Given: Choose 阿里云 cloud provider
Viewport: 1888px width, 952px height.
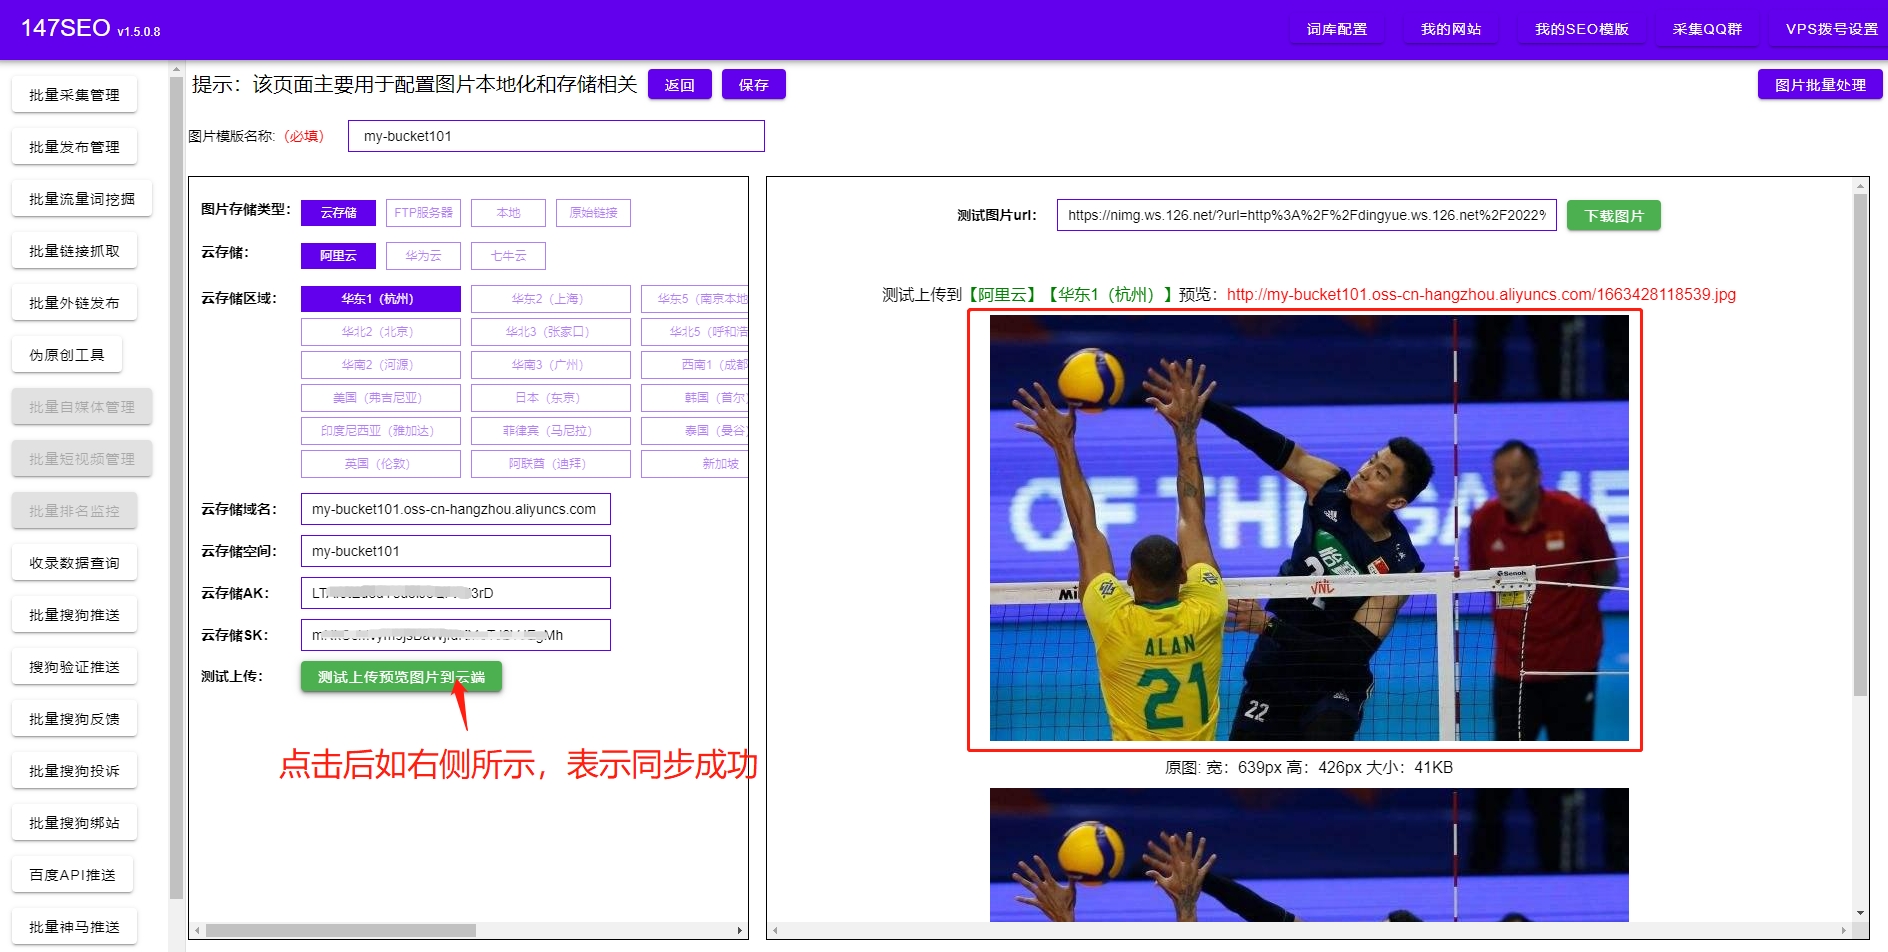Looking at the screenshot, I should click(338, 256).
